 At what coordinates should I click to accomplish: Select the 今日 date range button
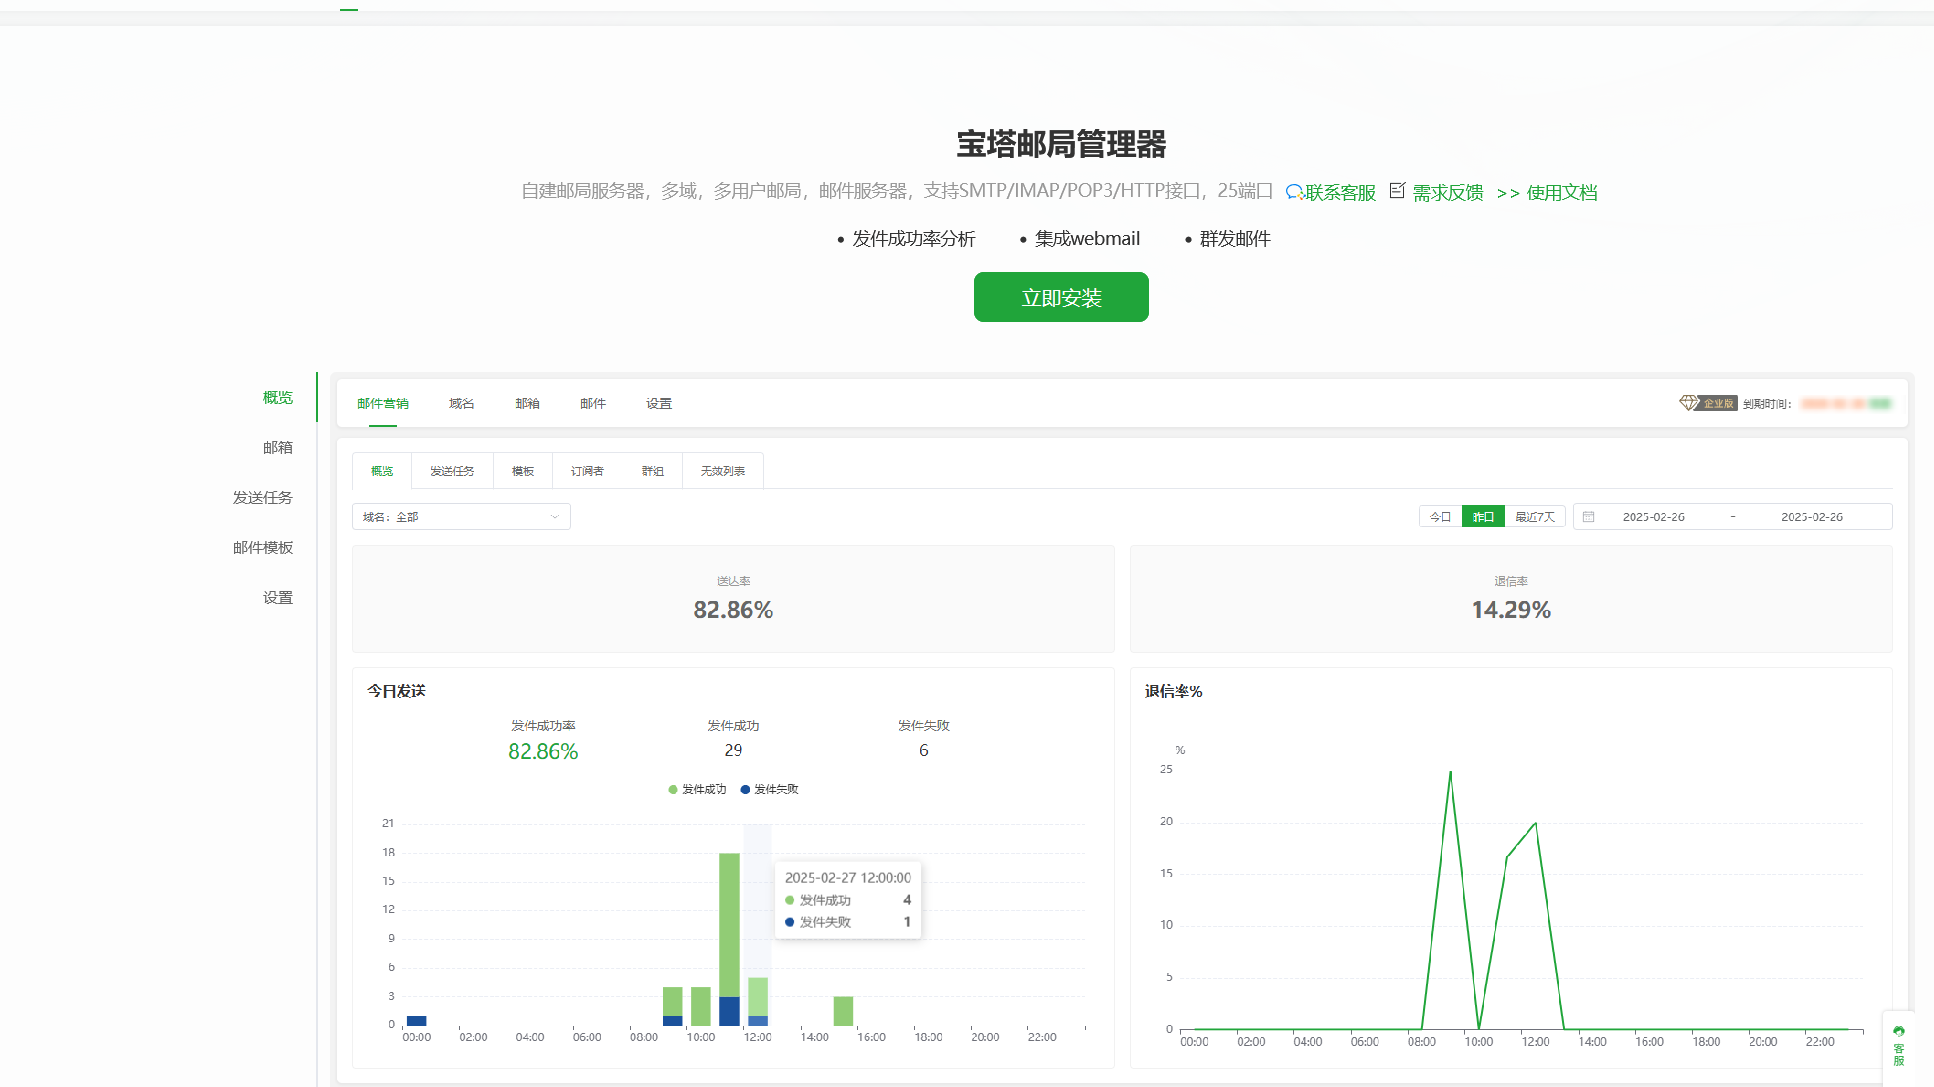coord(1440,516)
